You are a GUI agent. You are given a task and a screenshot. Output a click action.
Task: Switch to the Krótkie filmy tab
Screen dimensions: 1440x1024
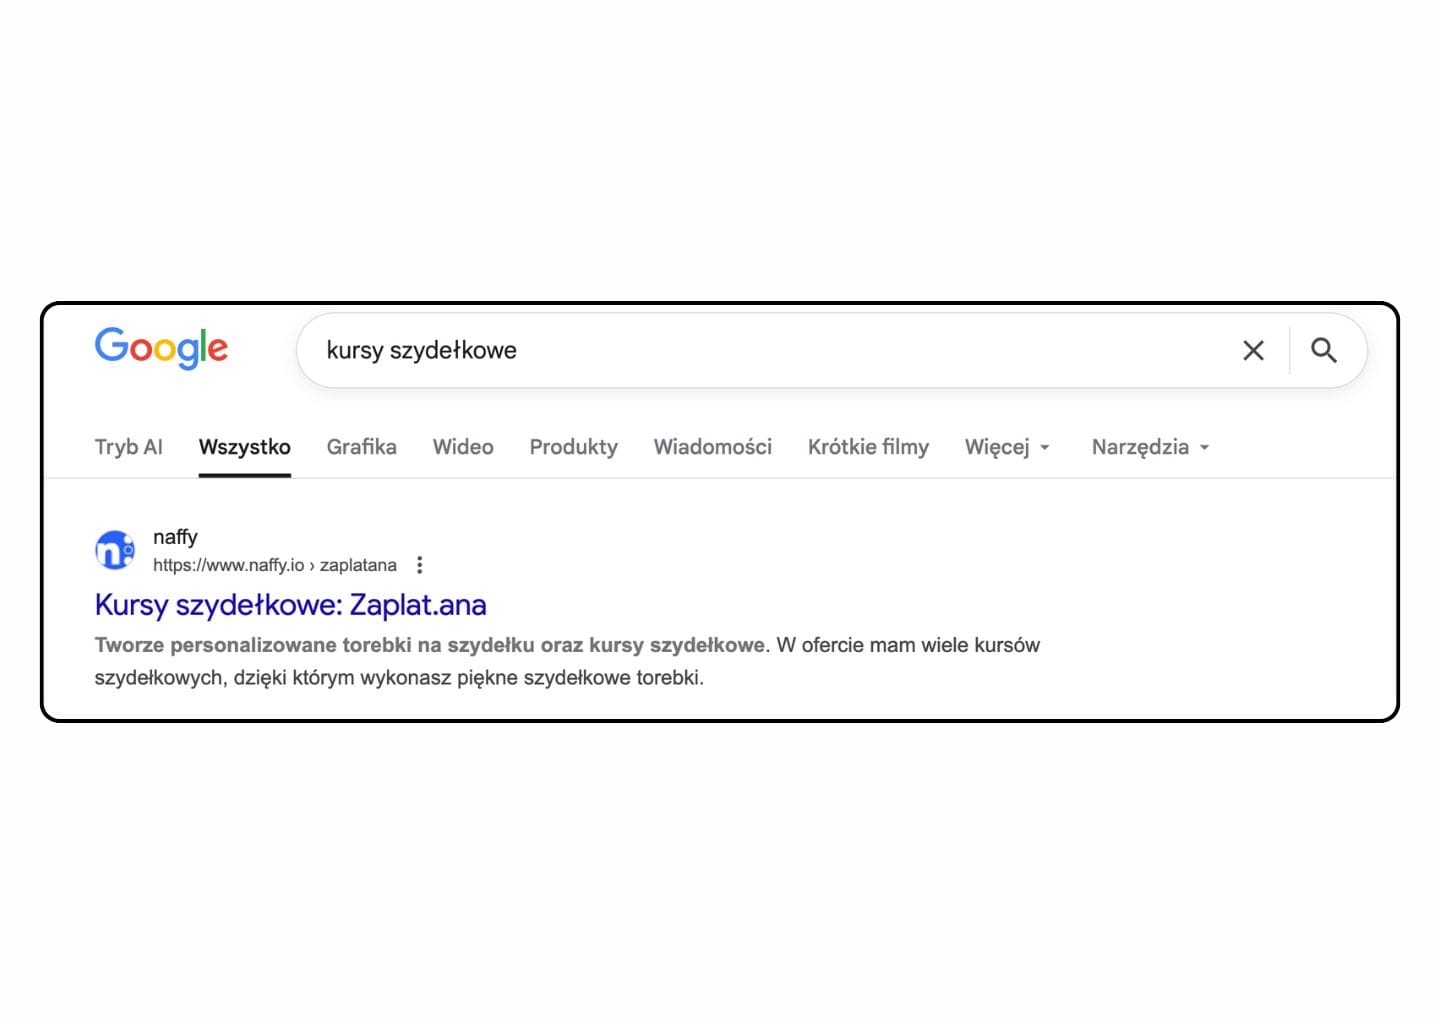click(x=868, y=447)
